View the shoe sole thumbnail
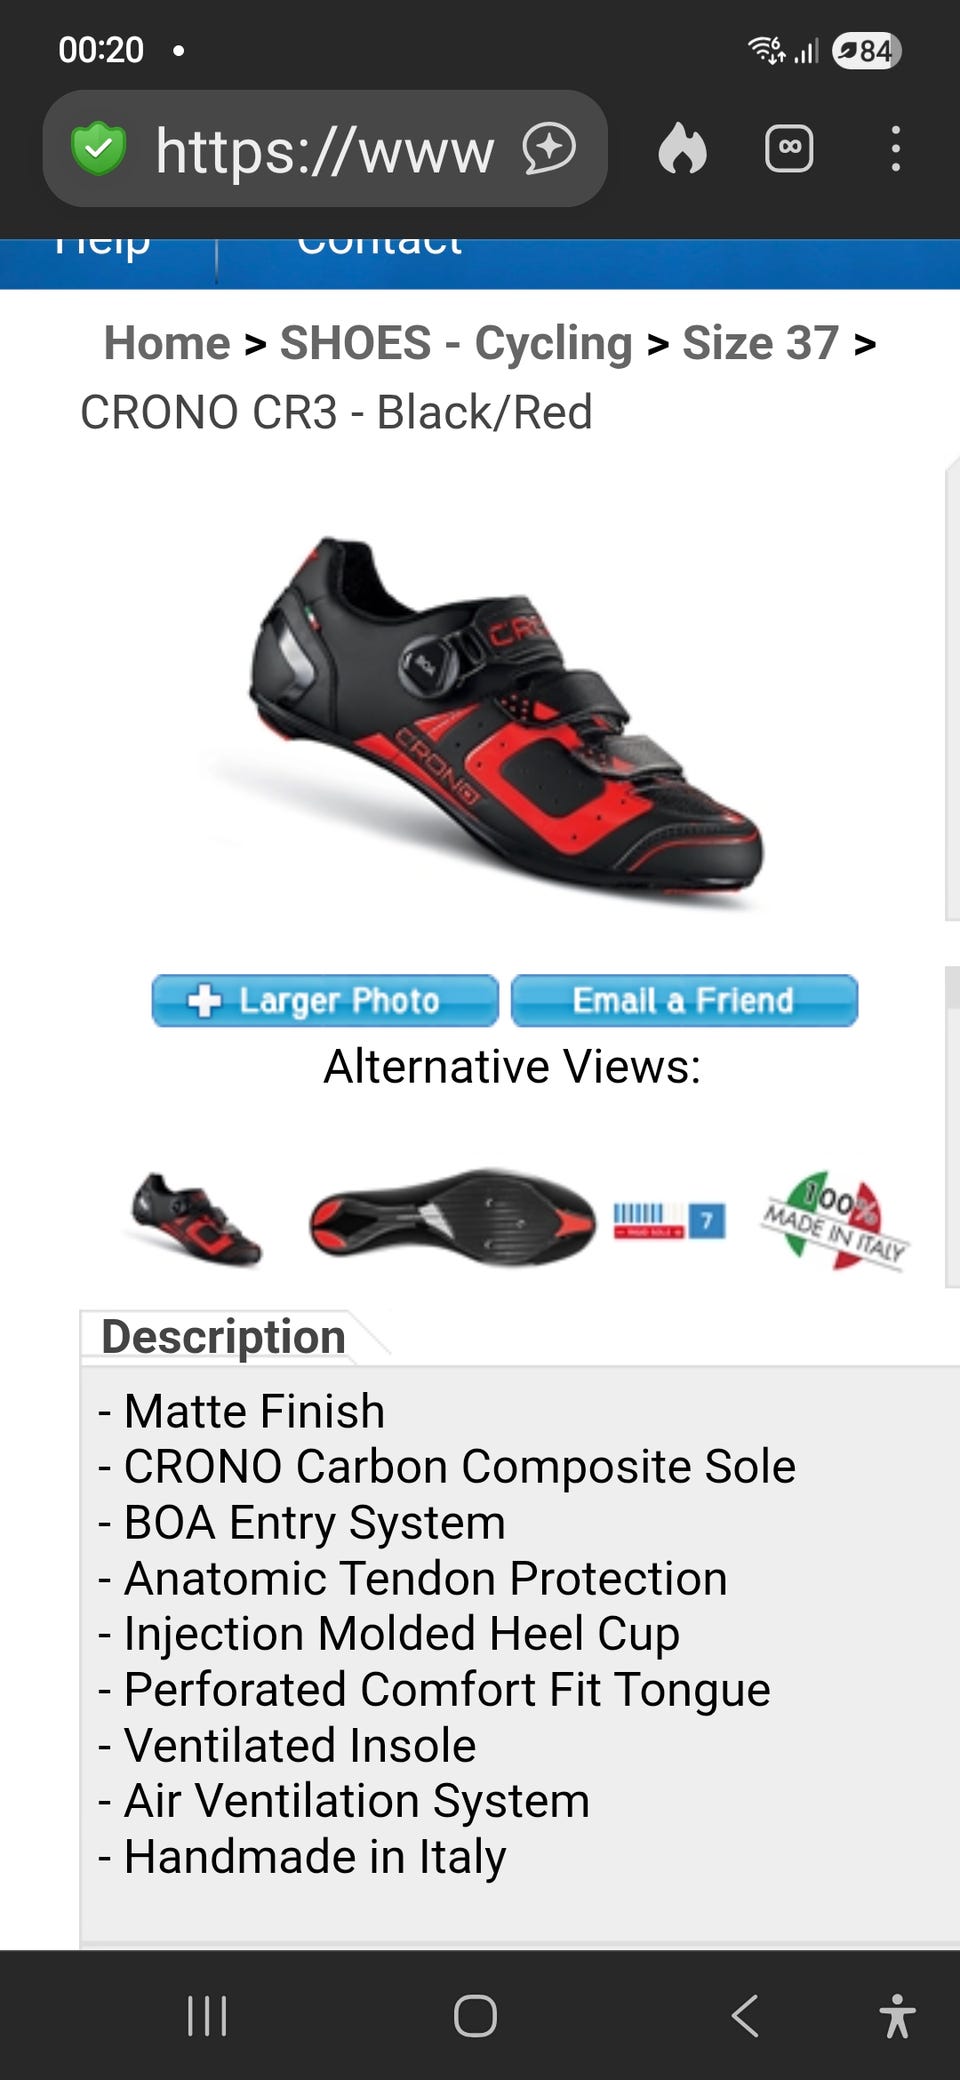 (x=452, y=1217)
